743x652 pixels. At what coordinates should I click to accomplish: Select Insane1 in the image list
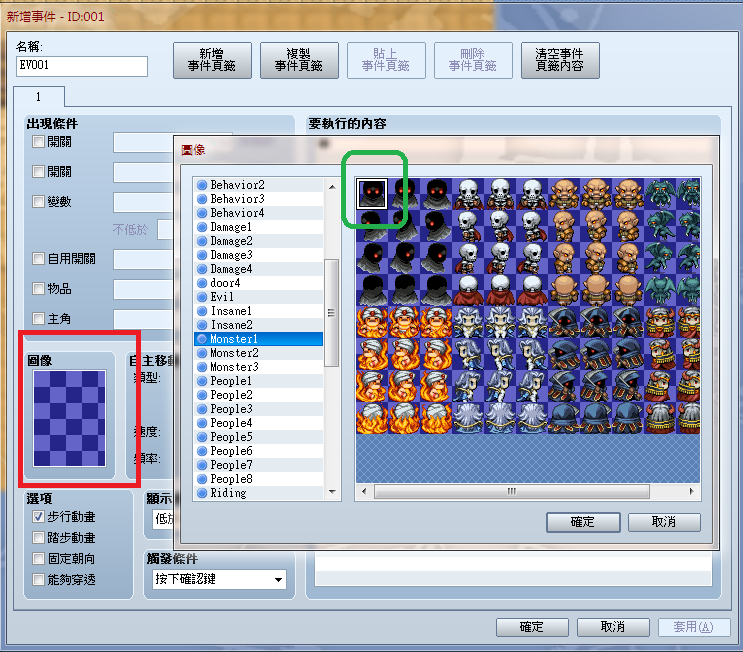(x=258, y=311)
